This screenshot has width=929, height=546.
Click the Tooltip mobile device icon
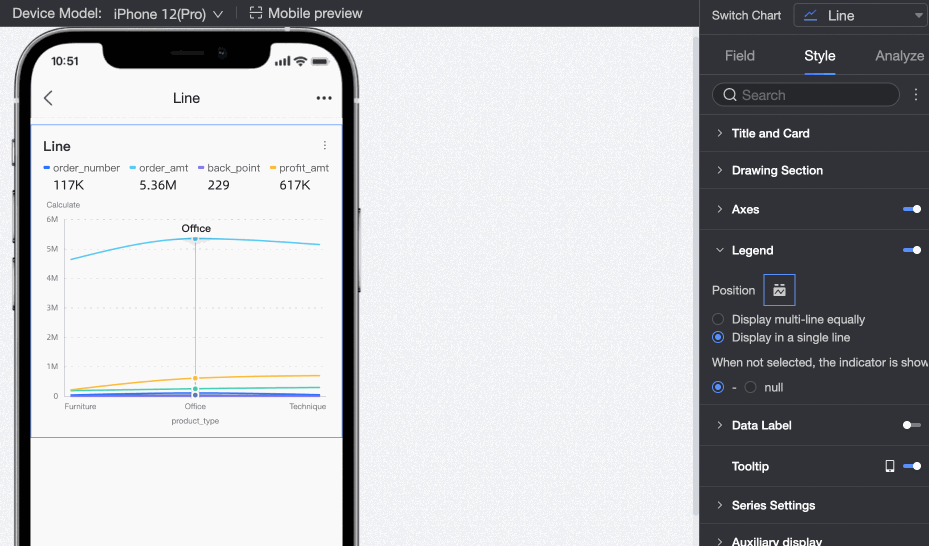890,466
